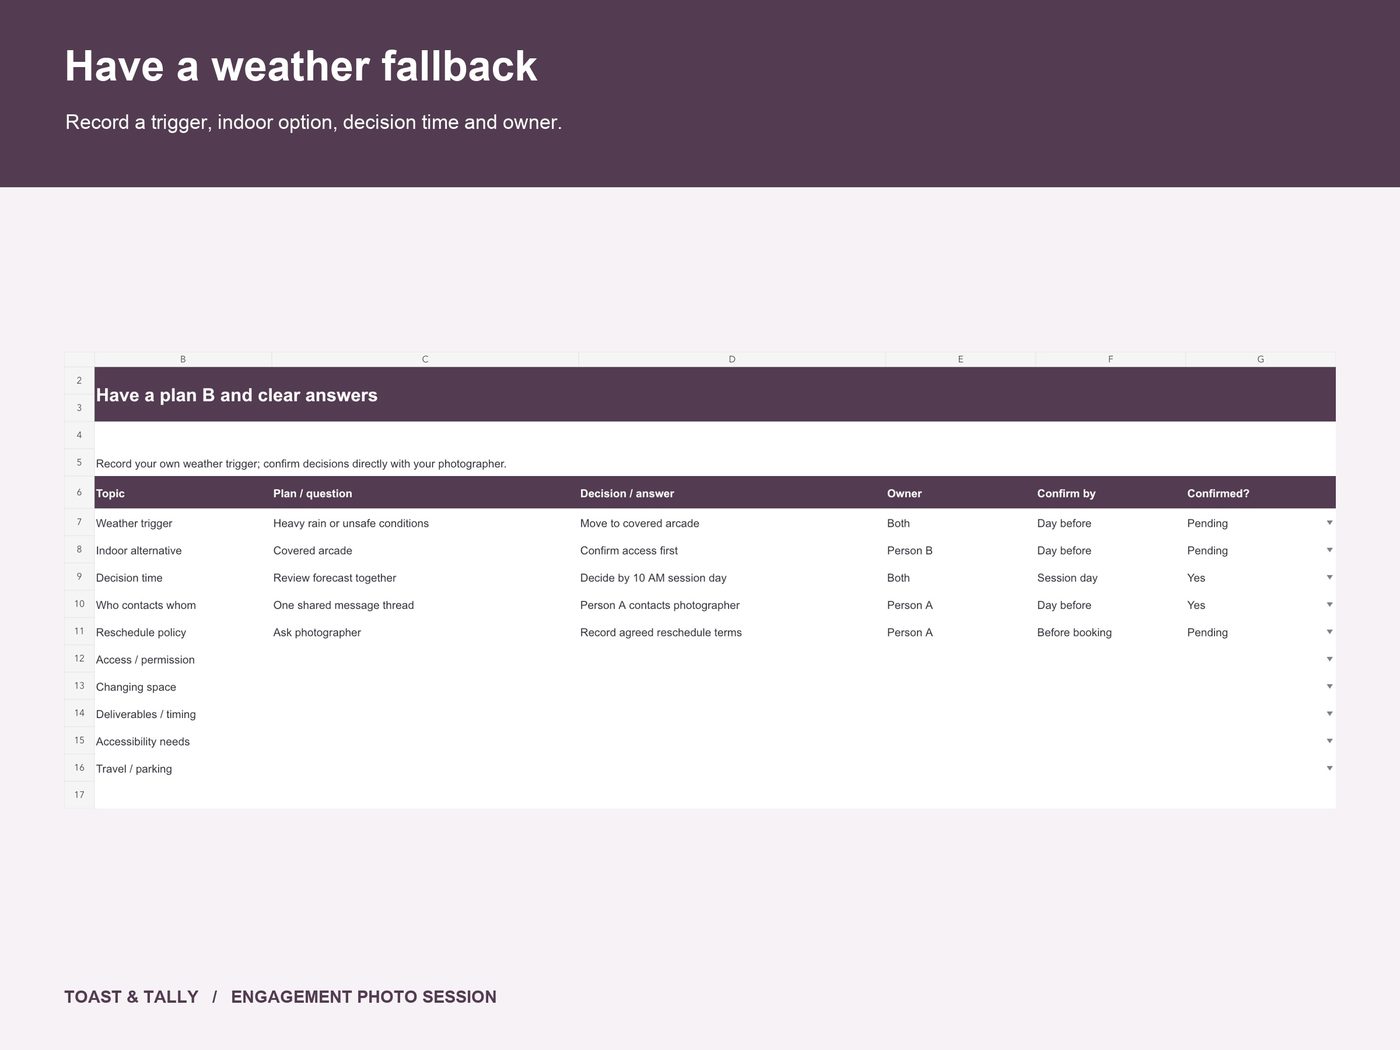Select column G header
1400x1050 pixels.
[1260, 359]
